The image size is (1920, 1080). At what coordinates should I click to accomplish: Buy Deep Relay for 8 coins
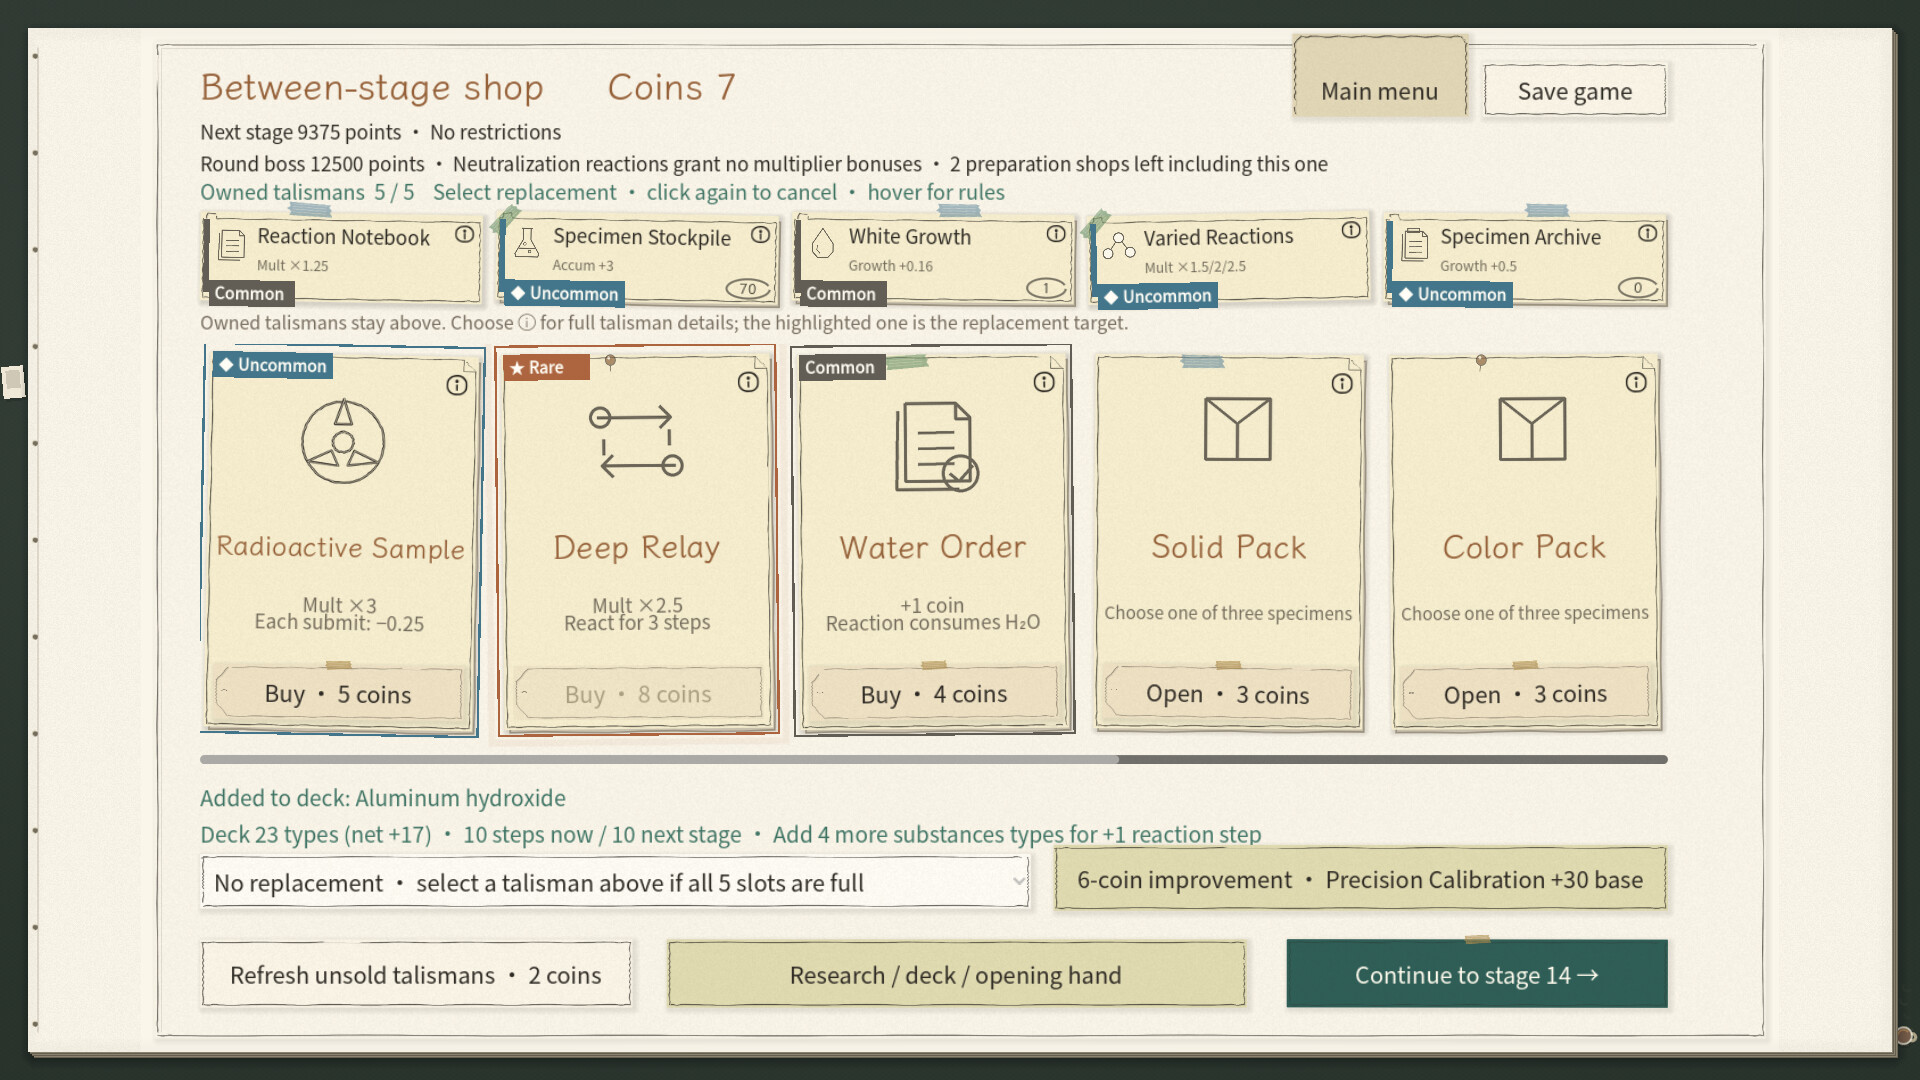tap(638, 694)
